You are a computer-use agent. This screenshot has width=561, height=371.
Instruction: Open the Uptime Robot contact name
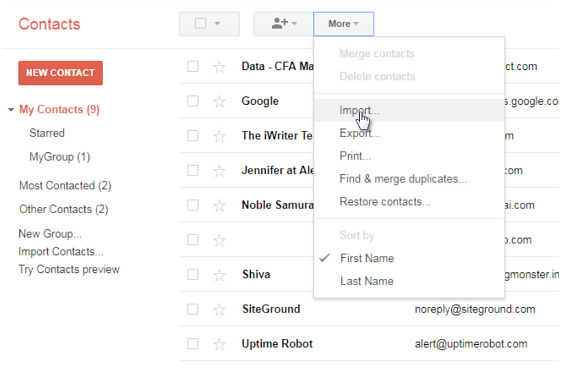pyautogui.click(x=277, y=344)
